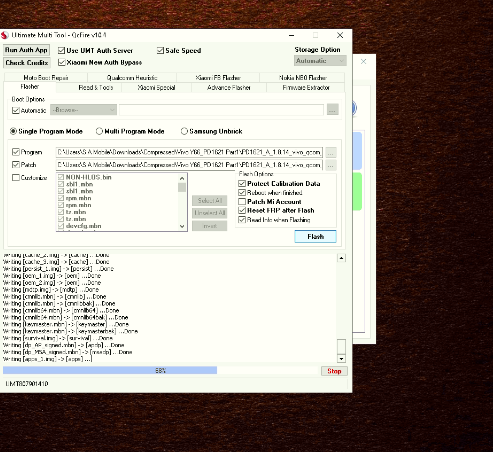This screenshot has width=493, height=452.
Task: Toggle the NON-HLOS.bin list checkbox
Action: (x=61, y=177)
